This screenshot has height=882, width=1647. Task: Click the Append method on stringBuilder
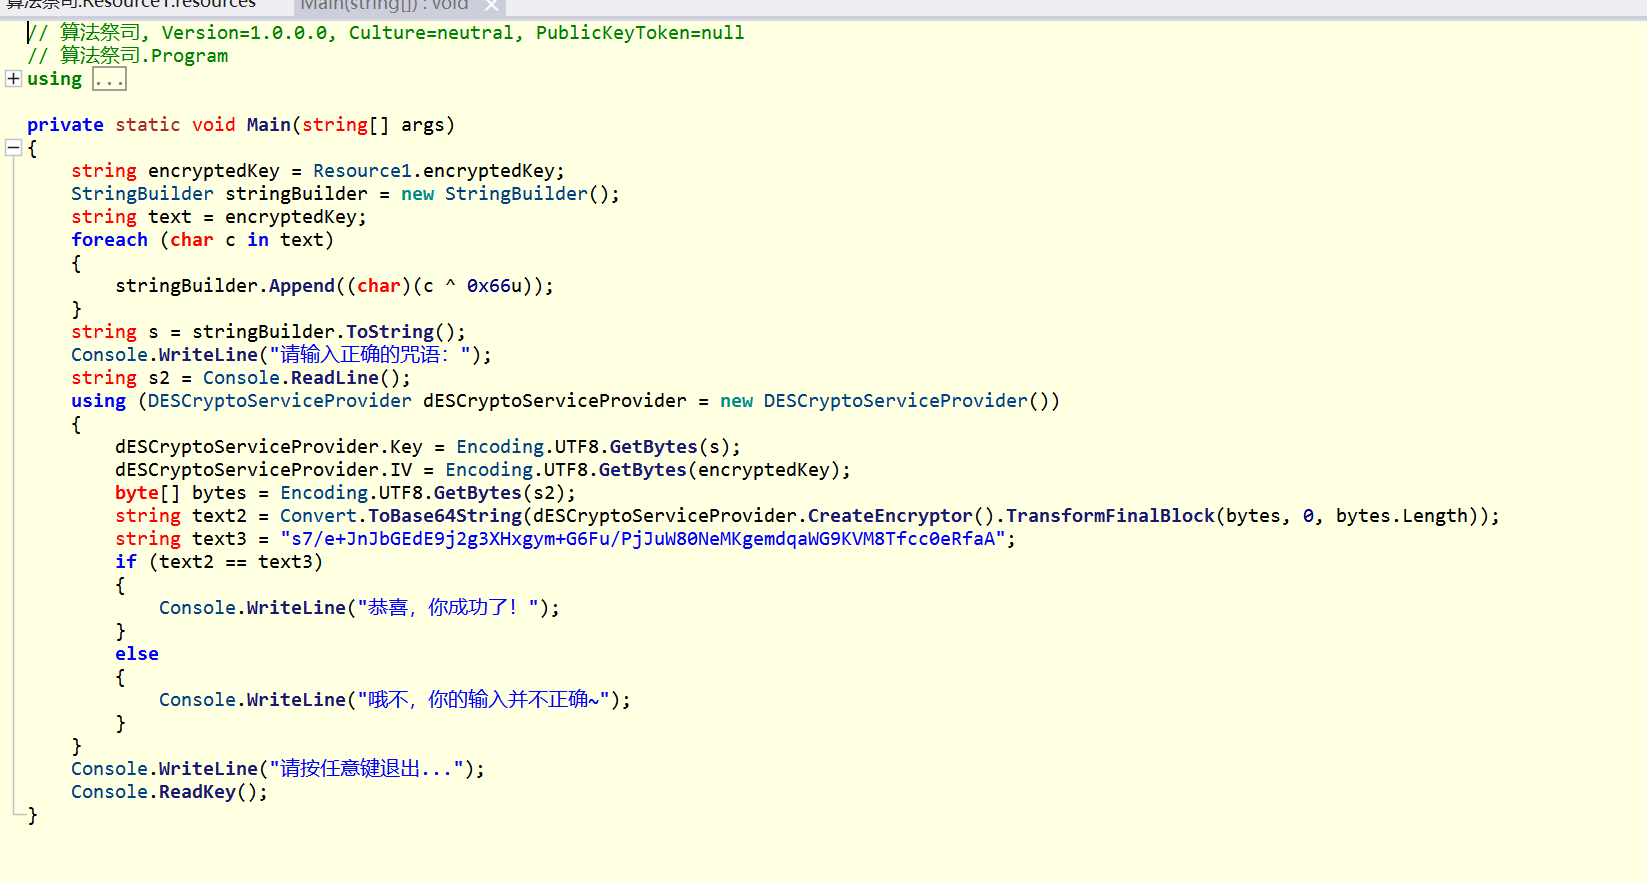(301, 286)
